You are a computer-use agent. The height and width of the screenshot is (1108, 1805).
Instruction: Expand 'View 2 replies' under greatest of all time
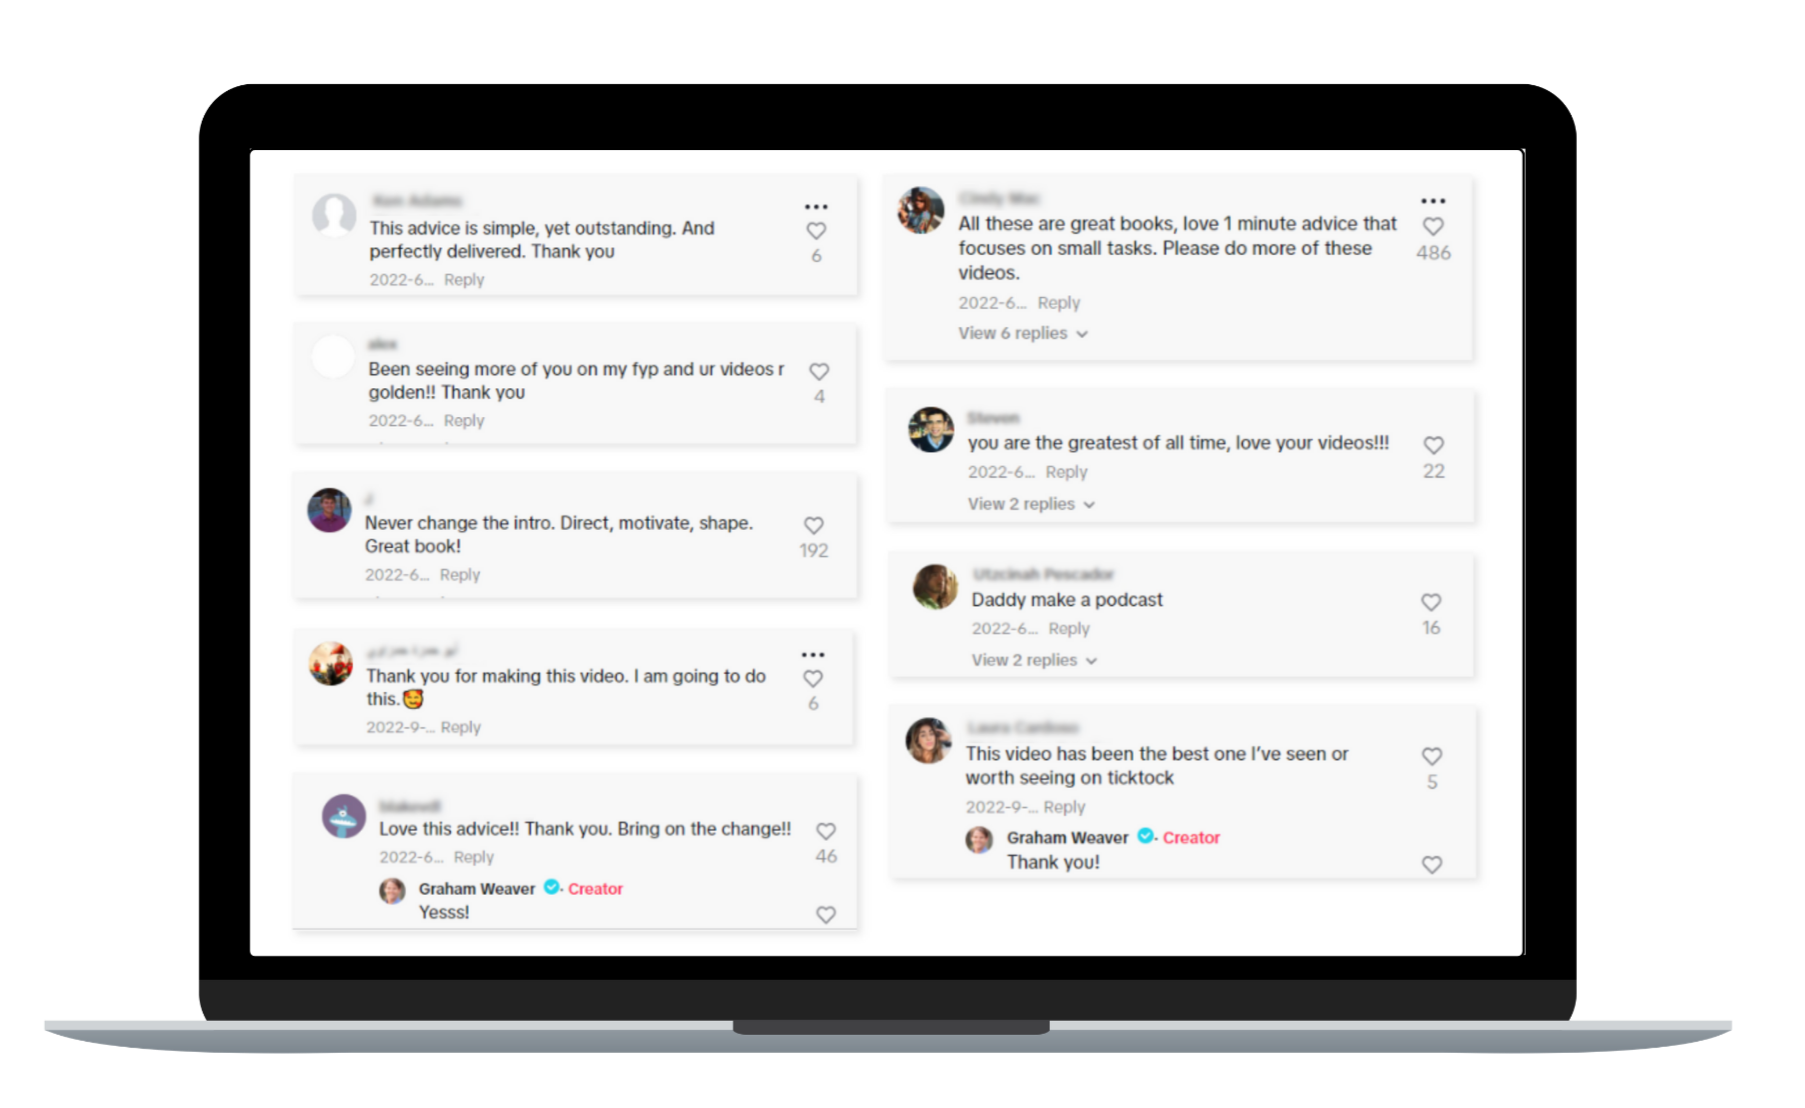point(1031,504)
